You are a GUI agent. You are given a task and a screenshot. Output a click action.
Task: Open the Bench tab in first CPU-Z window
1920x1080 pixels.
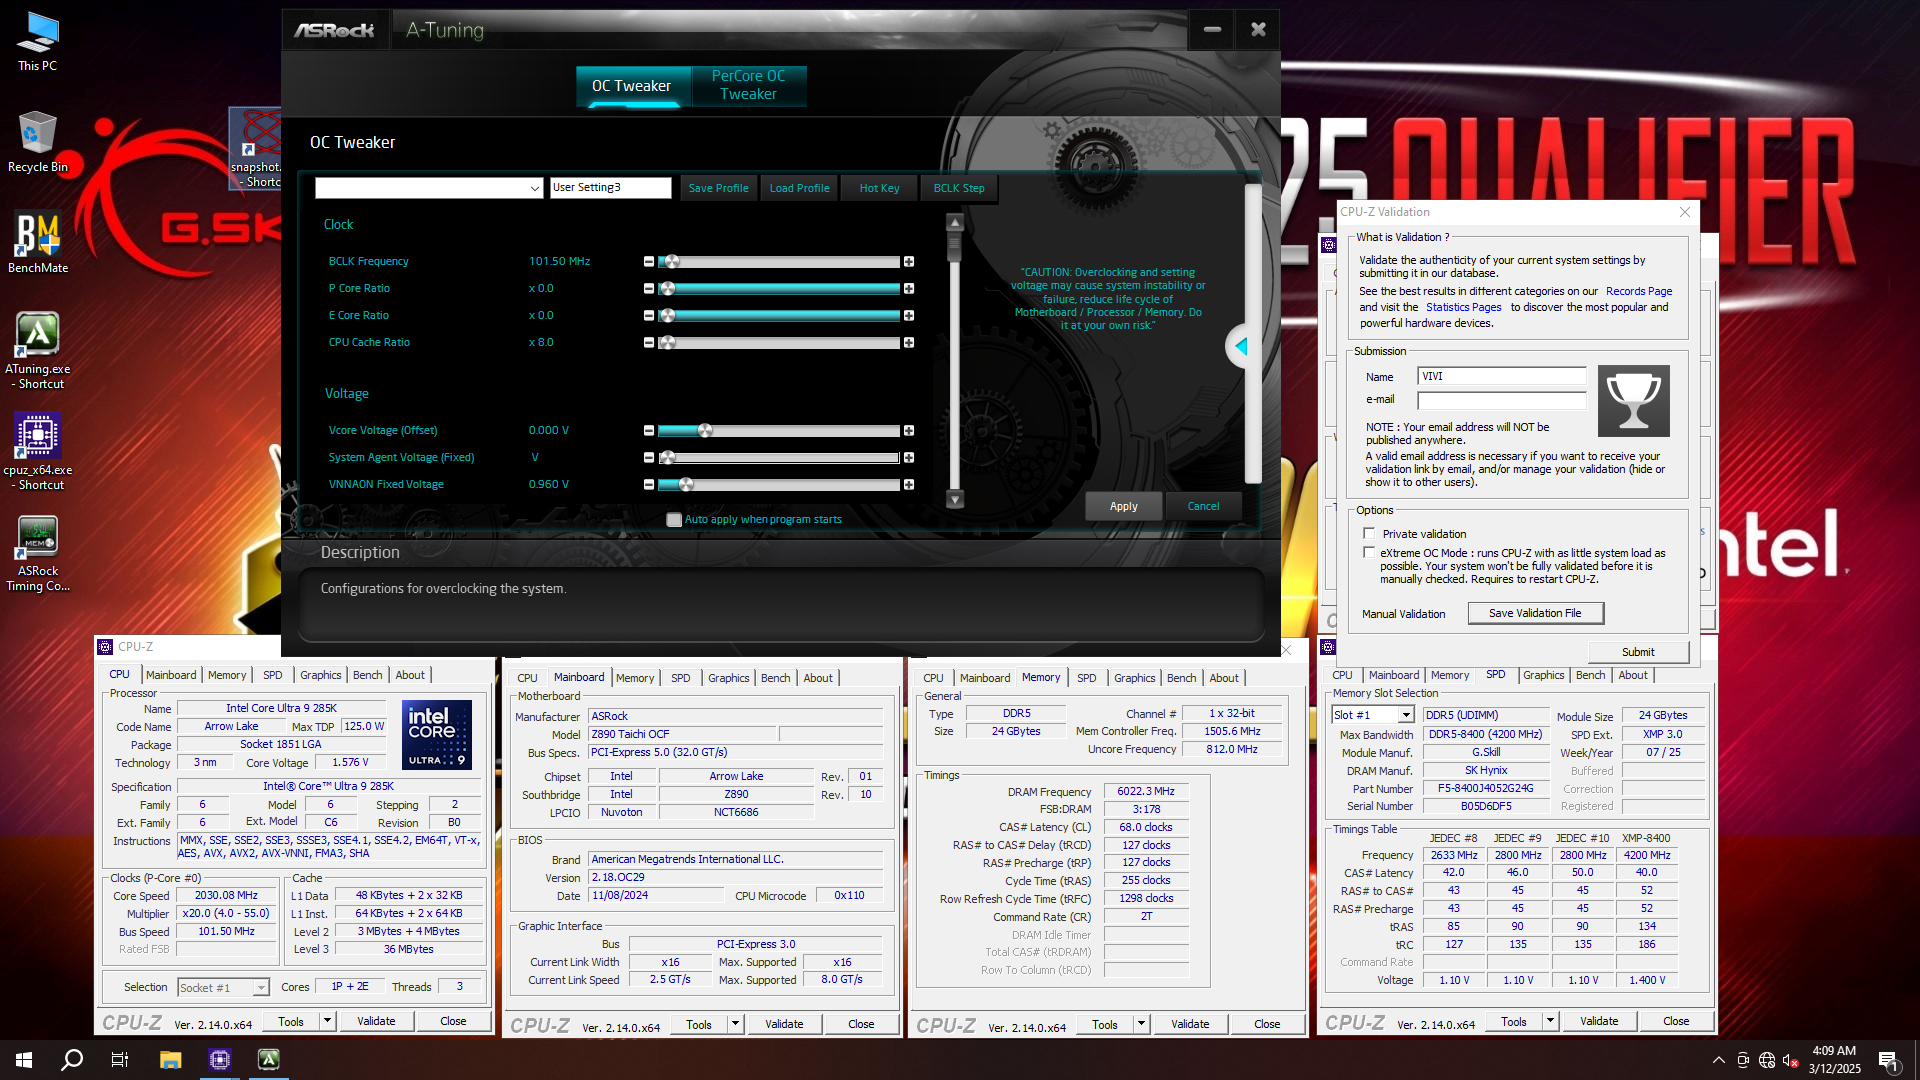click(x=367, y=675)
